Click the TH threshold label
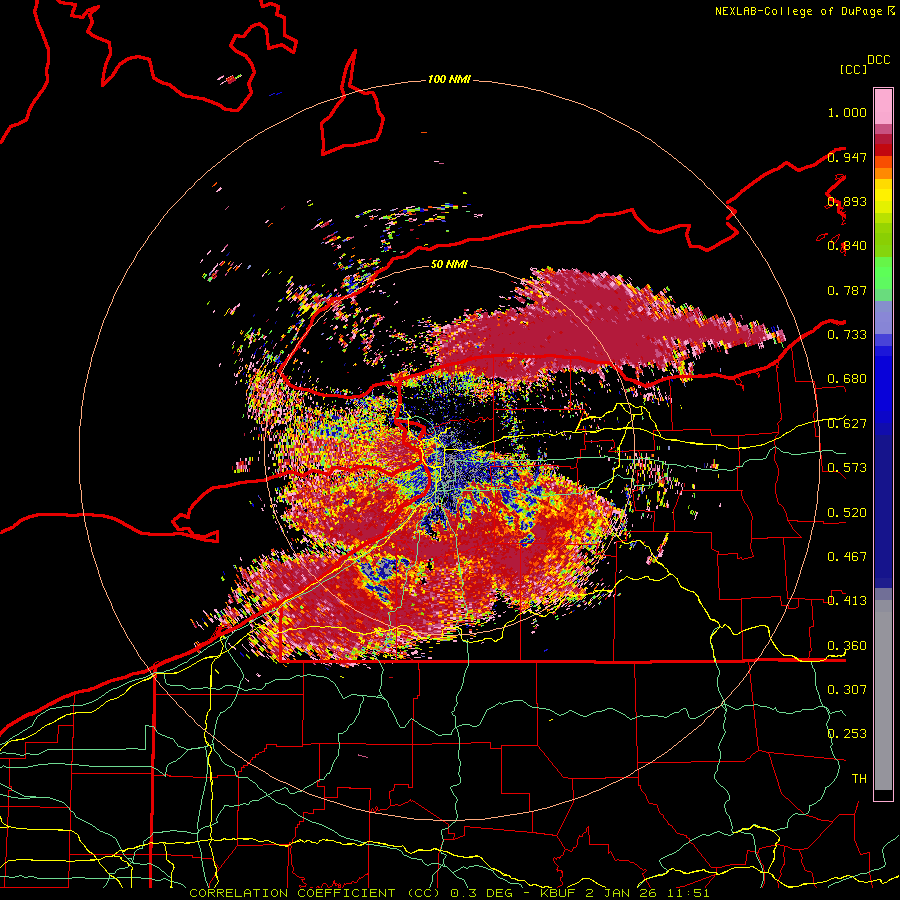900x900 pixels. [859, 779]
